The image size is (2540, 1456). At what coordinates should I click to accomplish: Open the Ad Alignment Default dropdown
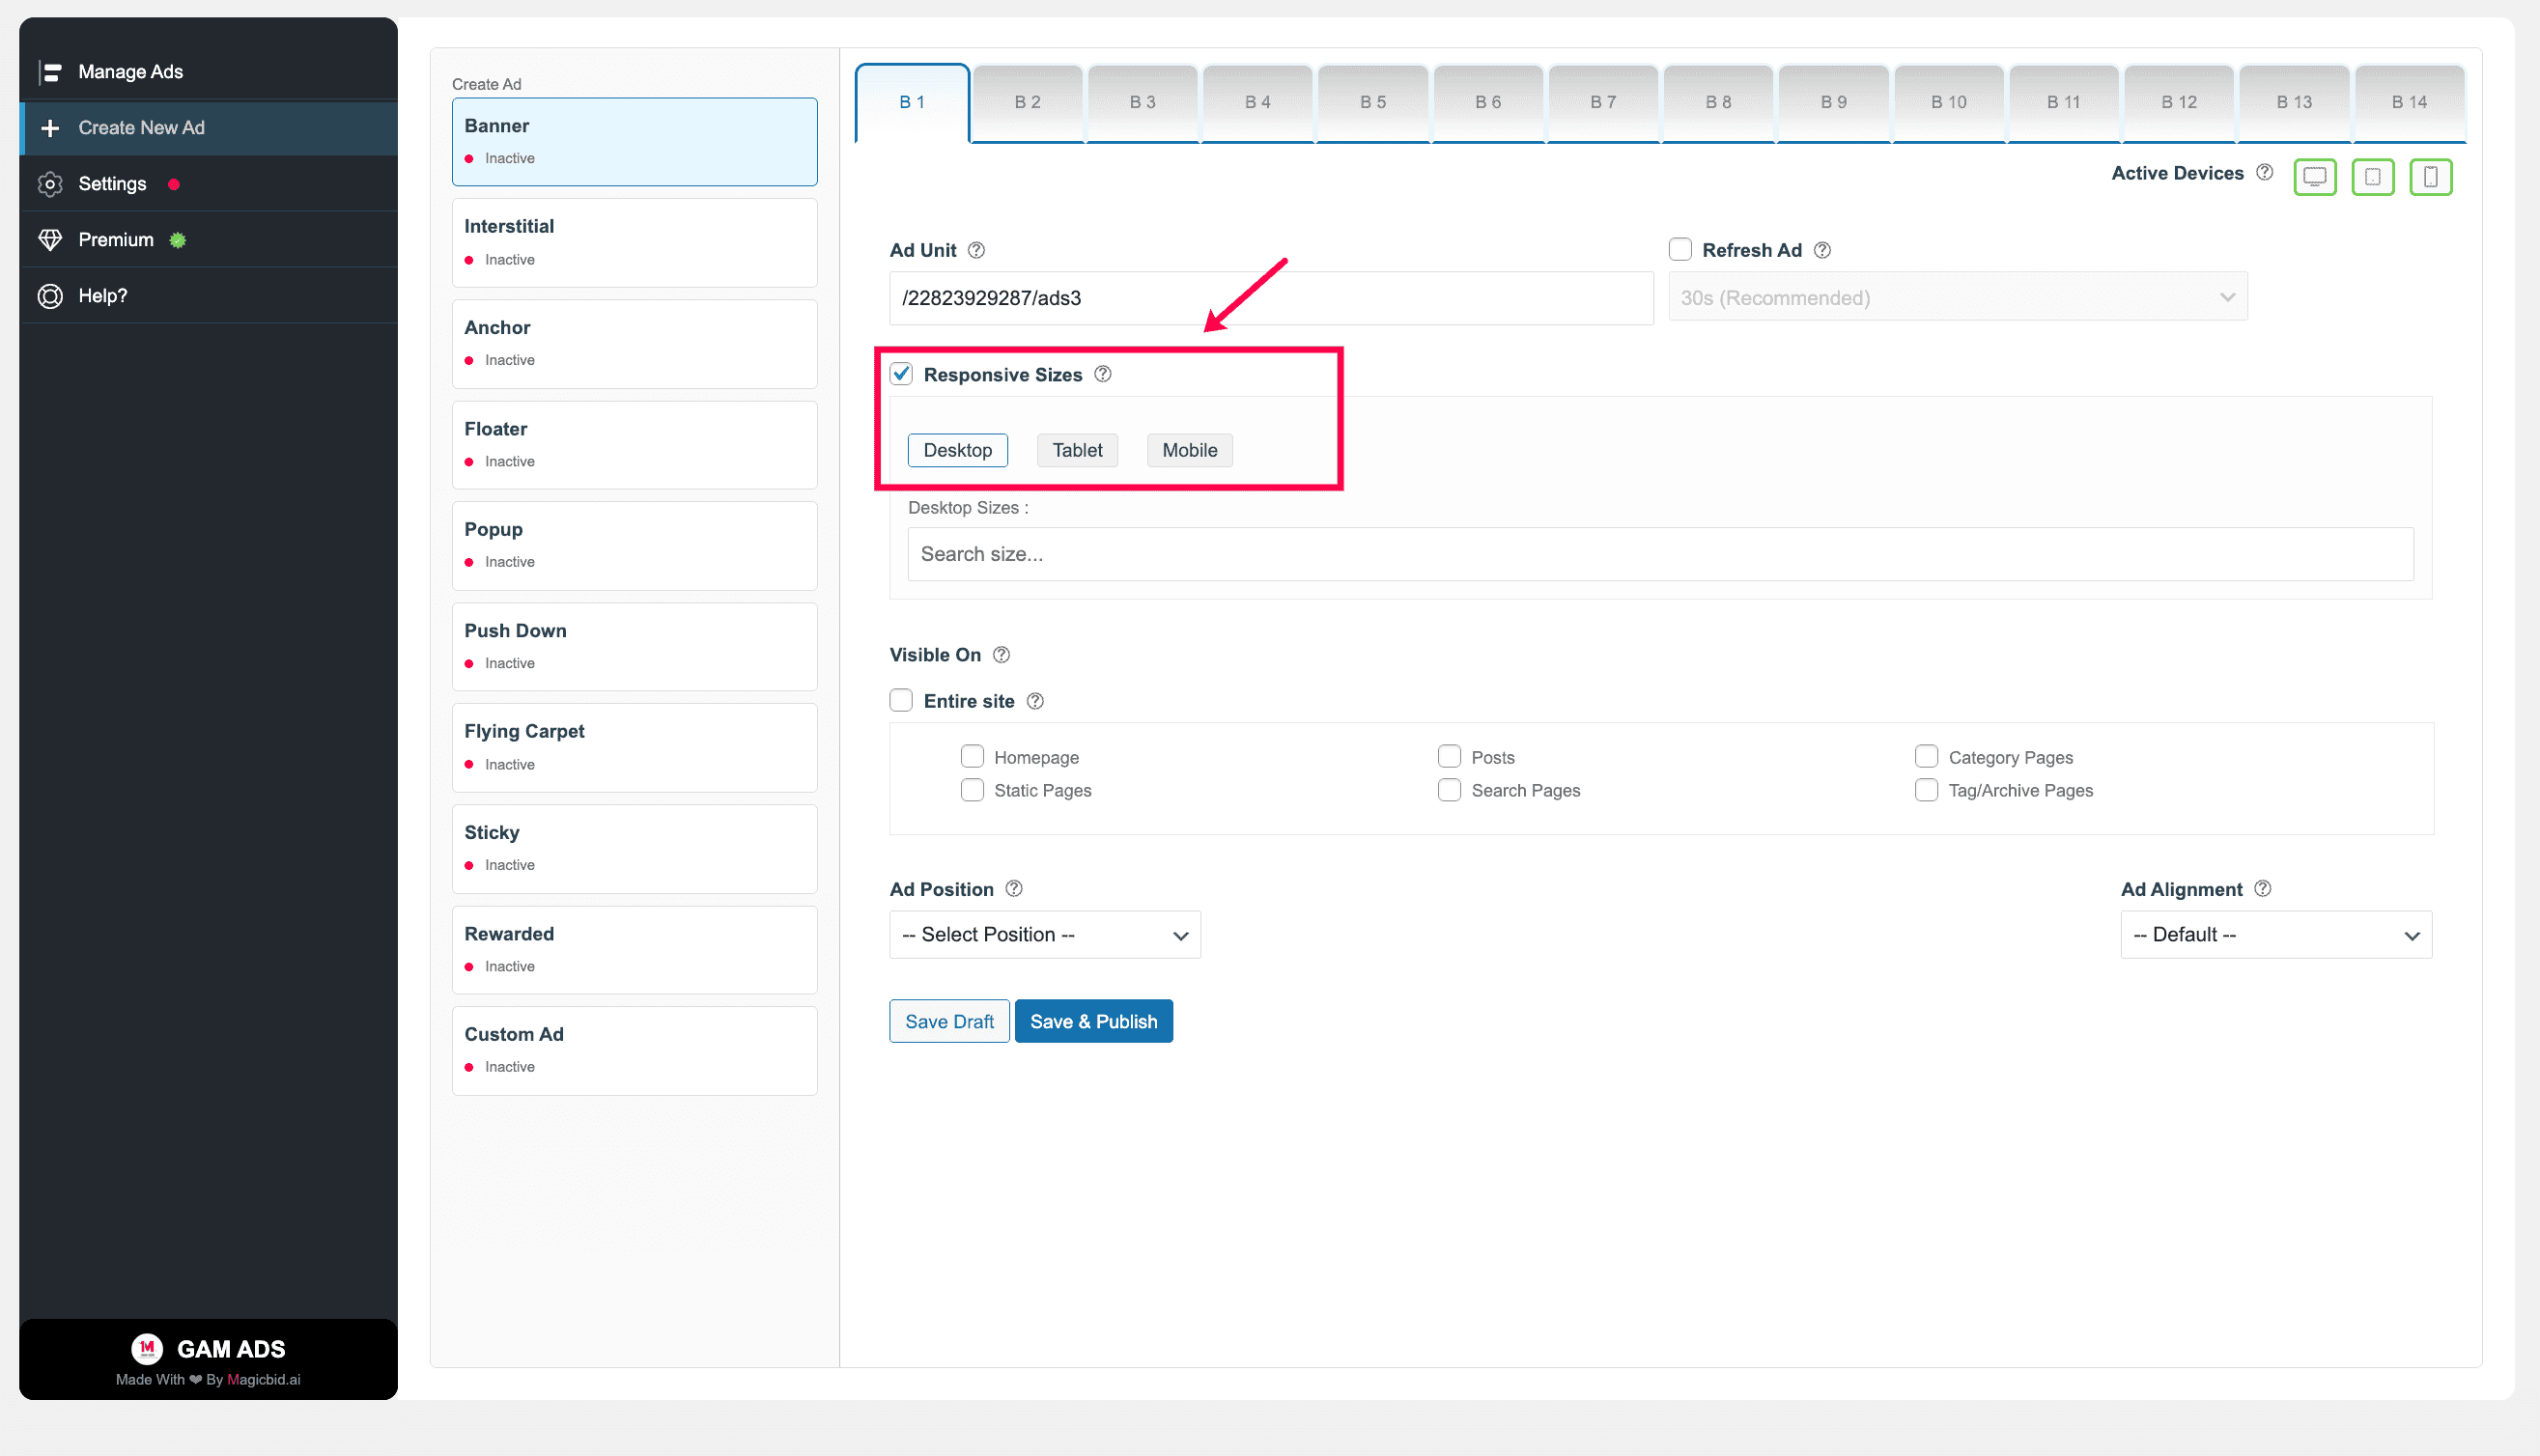pos(2276,934)
